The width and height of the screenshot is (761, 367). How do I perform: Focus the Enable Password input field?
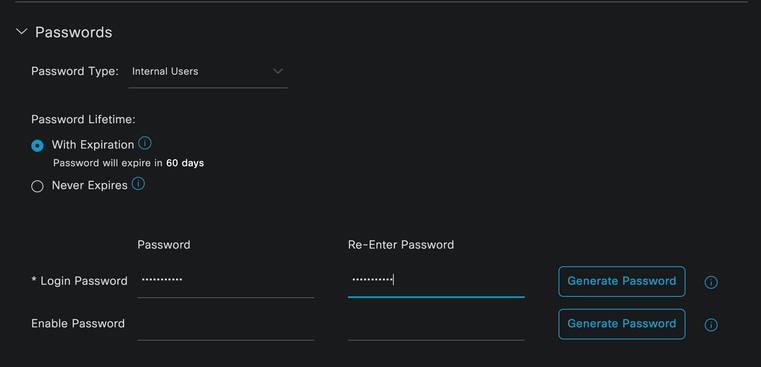(x=226, y=324)
